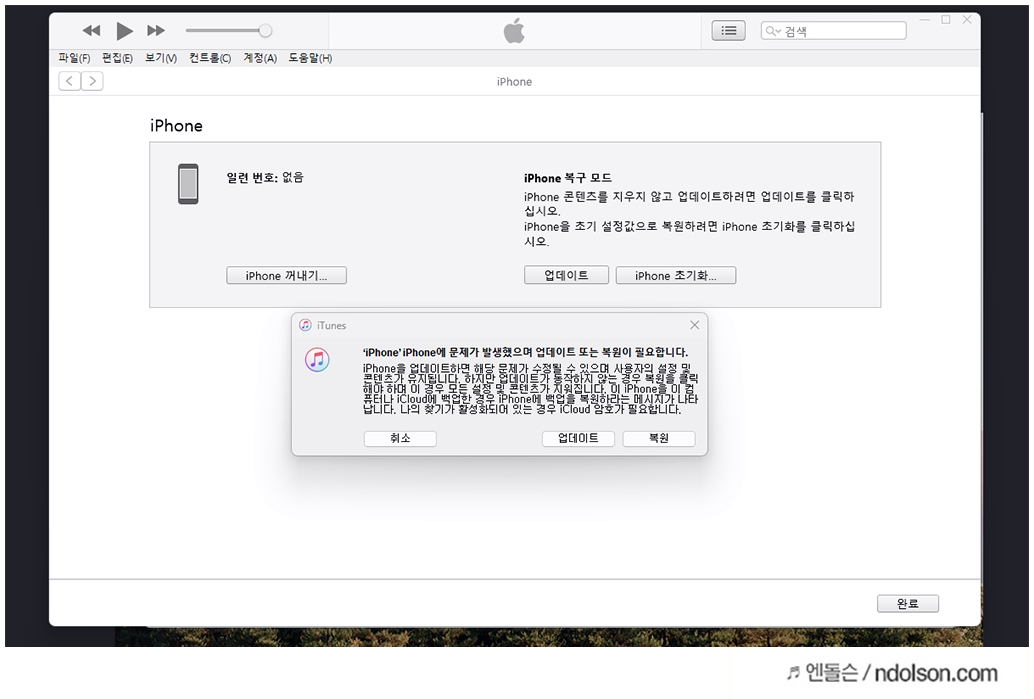Click the iPhone 복구 모드 heading
The width and height of the screenshot is (1034, 699).
point(568,178)
